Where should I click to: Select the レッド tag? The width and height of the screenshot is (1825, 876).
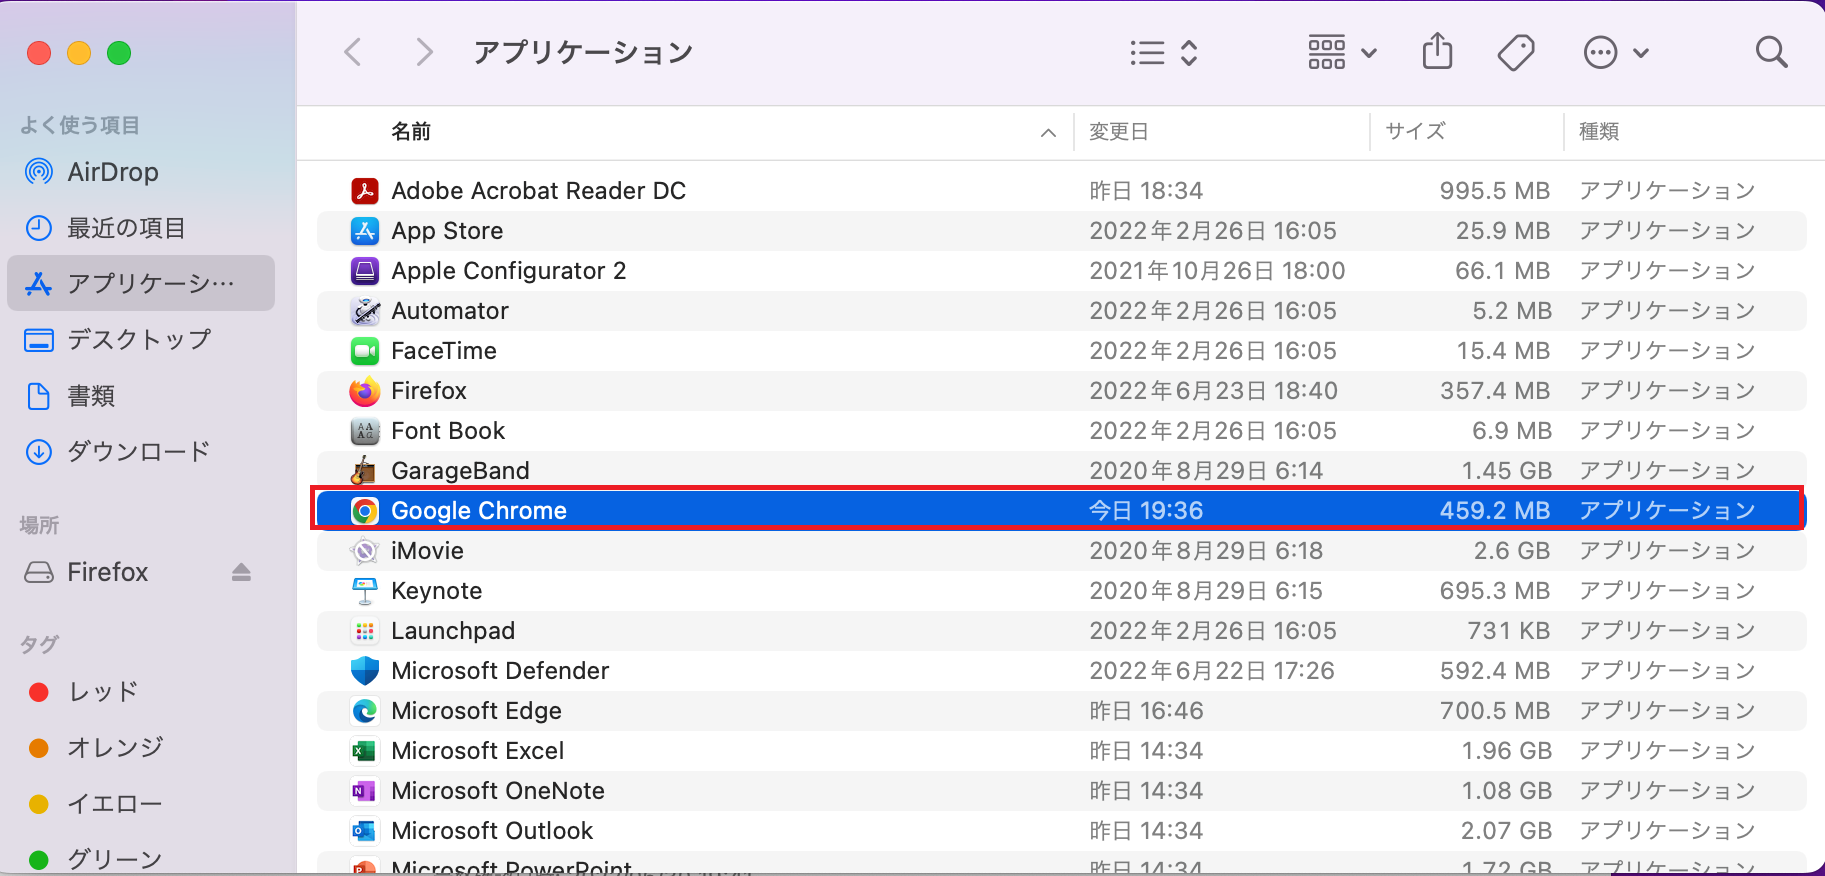[141, 692]
